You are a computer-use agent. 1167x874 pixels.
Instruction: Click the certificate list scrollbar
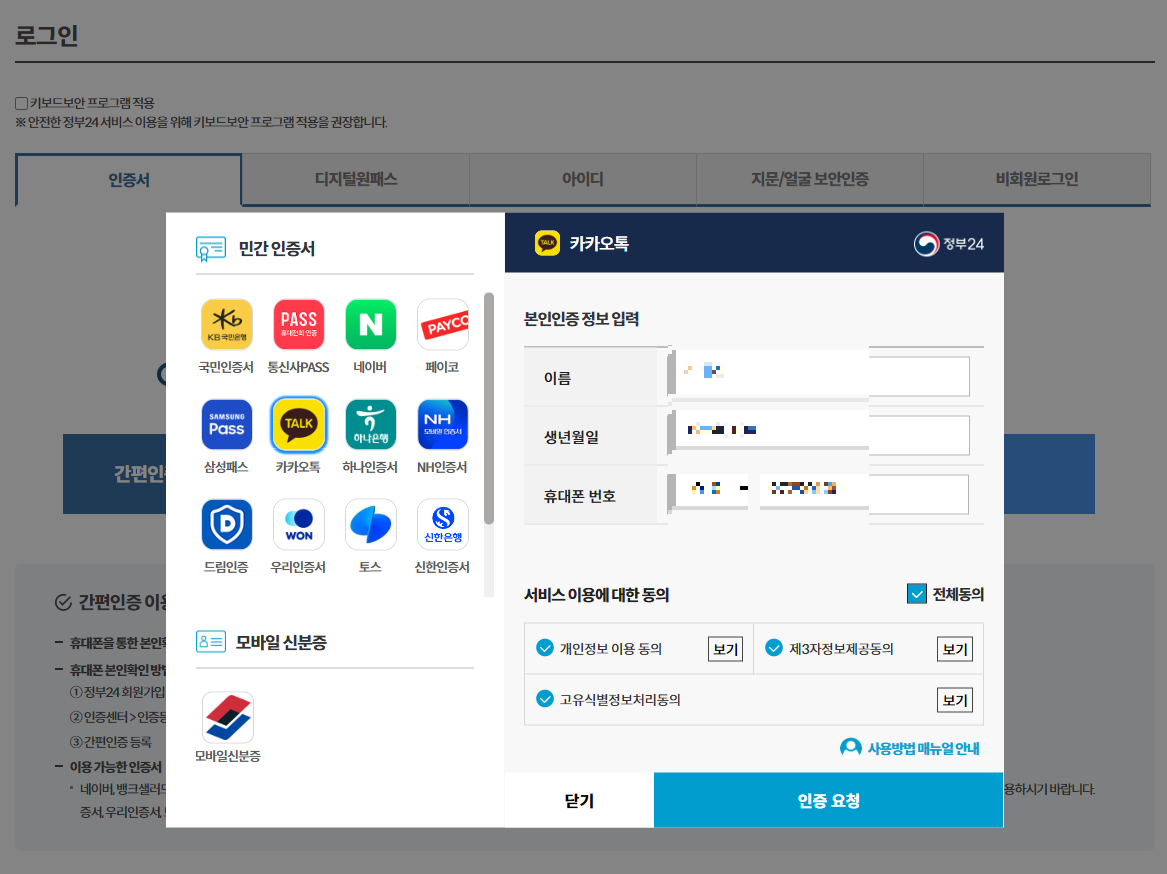(x=489, y=408)
